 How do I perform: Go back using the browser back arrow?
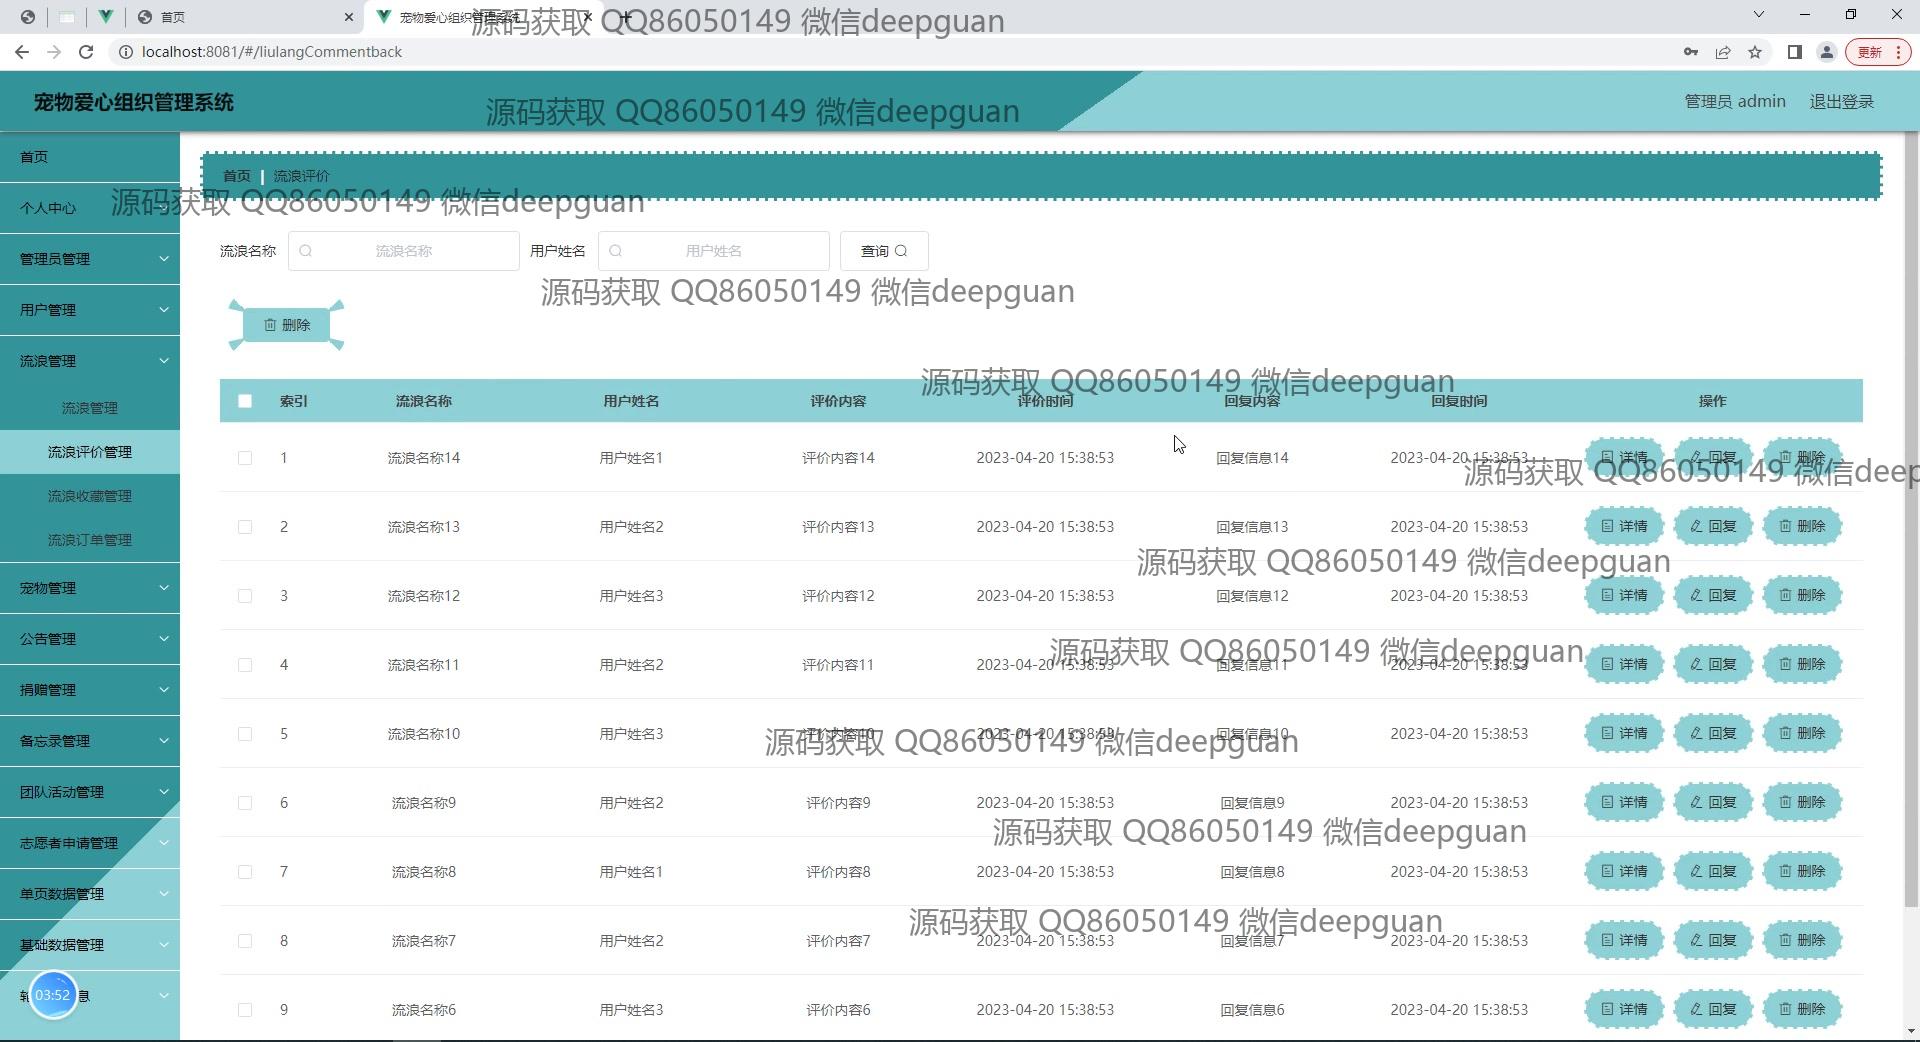[22, 52]
